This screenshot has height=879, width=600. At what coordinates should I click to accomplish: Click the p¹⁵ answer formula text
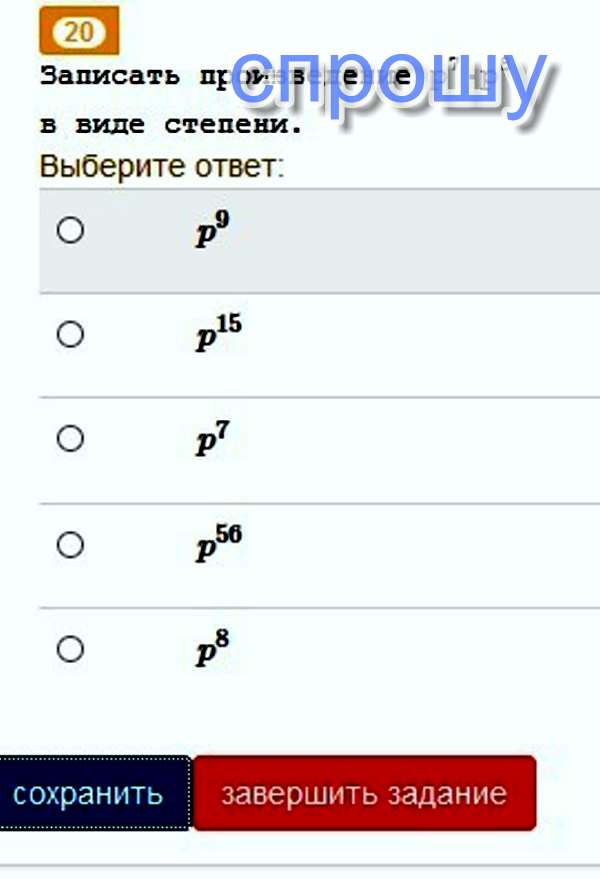click(218, 333)
